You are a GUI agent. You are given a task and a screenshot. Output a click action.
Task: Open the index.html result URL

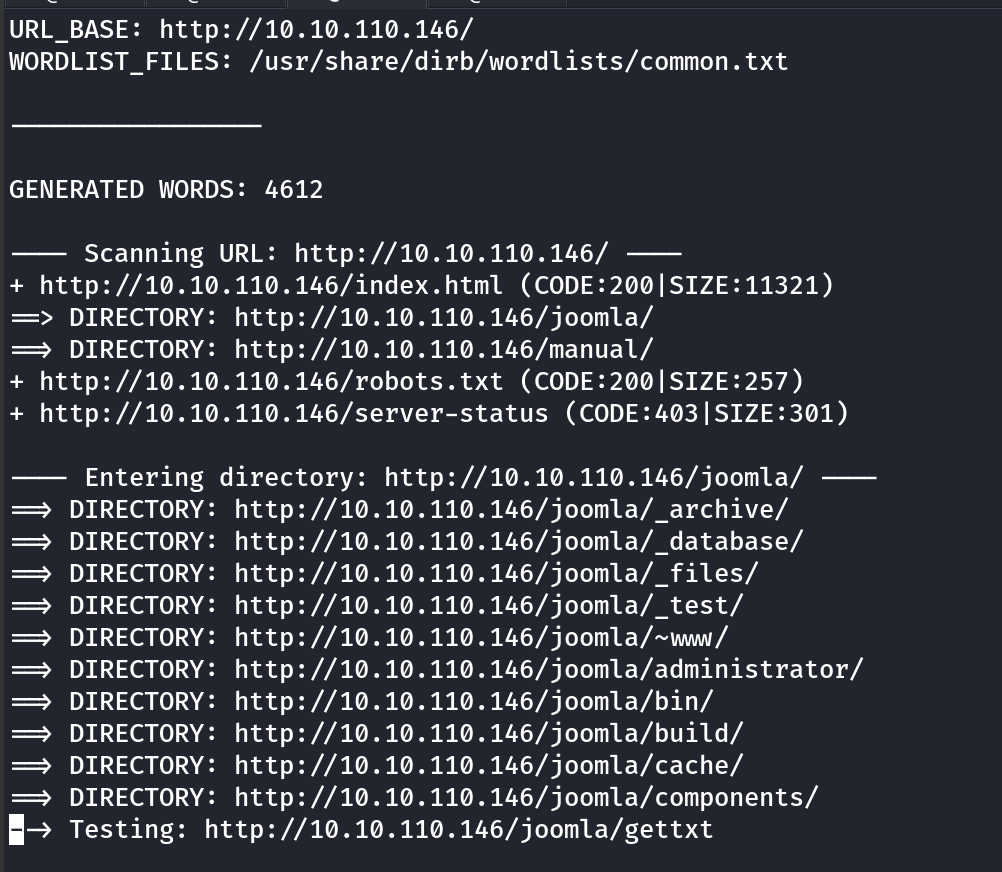point(271,285)
